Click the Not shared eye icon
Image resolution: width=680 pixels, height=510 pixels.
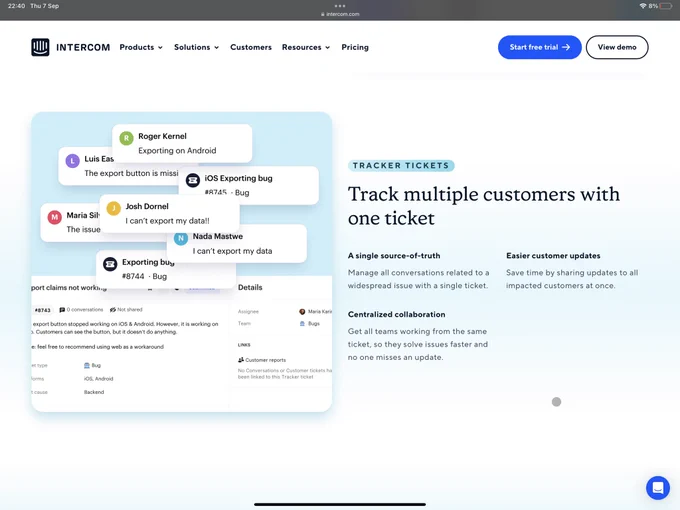pos(113,310)
